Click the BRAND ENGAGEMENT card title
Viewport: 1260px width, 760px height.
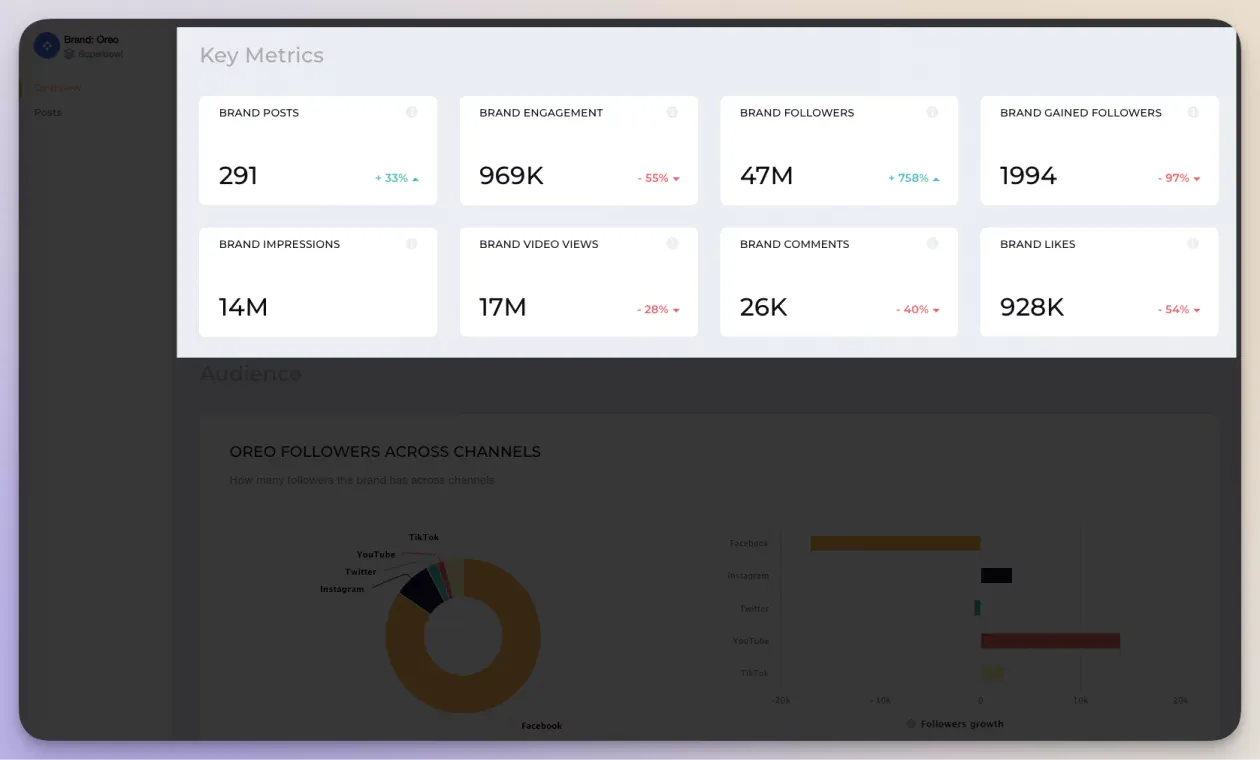point(541,113)
